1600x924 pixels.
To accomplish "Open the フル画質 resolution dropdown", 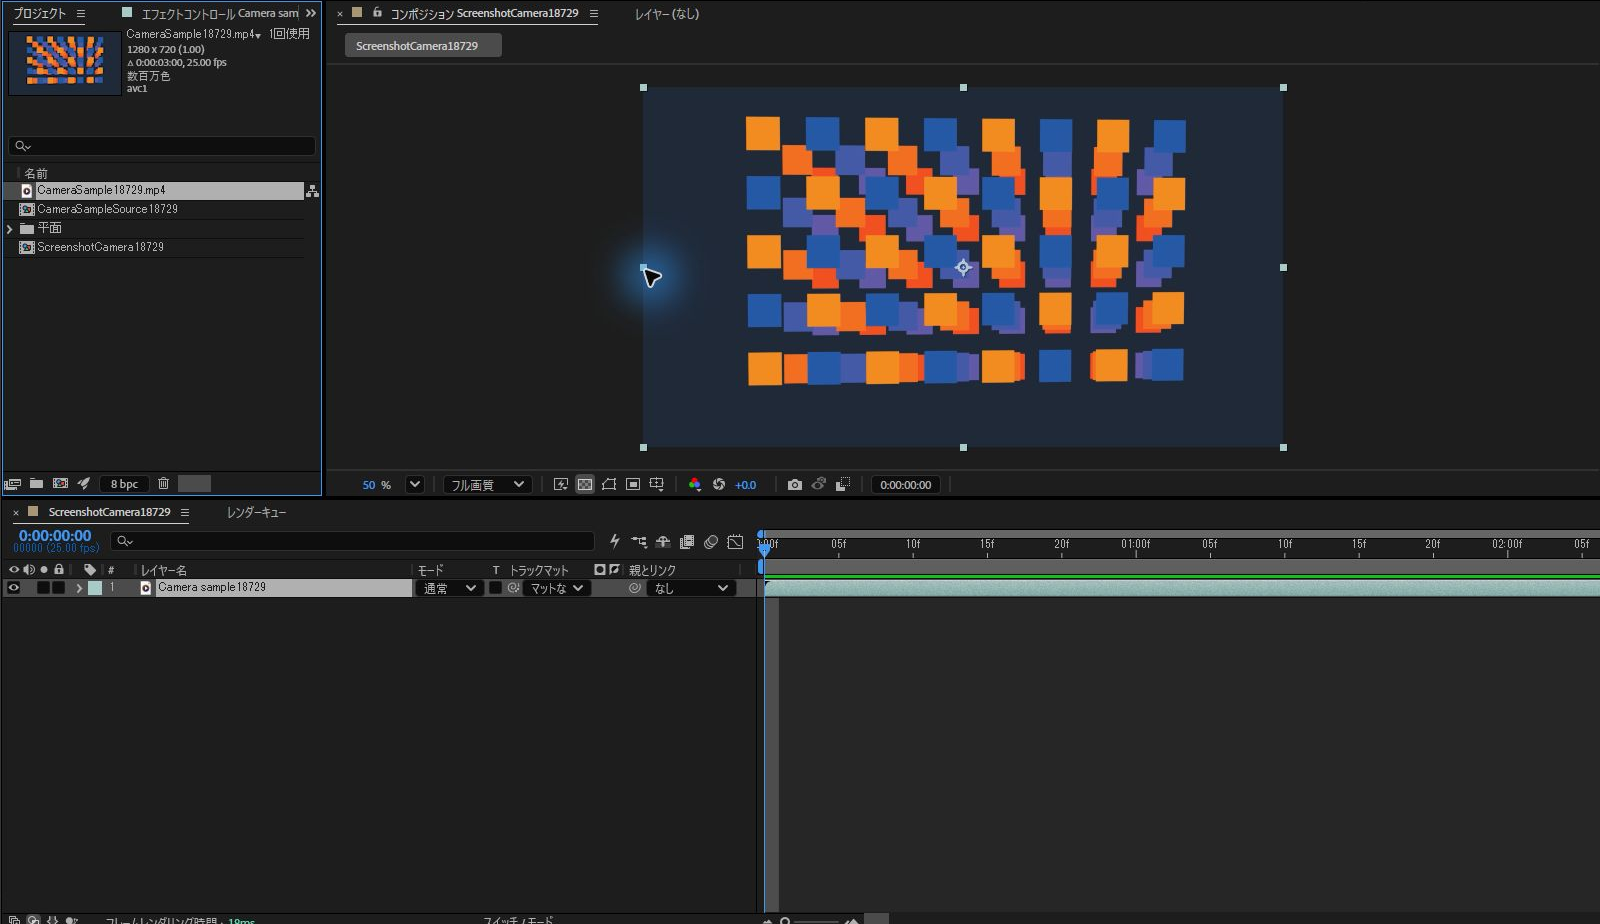I will tap(486, 484).
